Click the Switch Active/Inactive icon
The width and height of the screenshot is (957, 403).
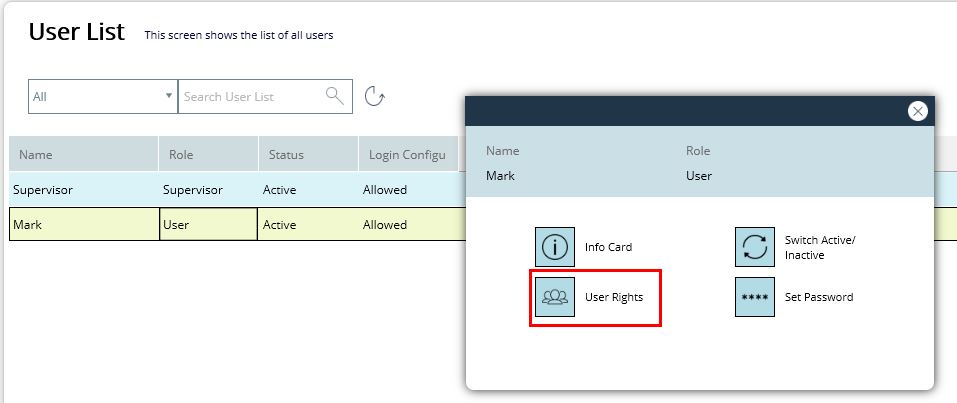755,247
